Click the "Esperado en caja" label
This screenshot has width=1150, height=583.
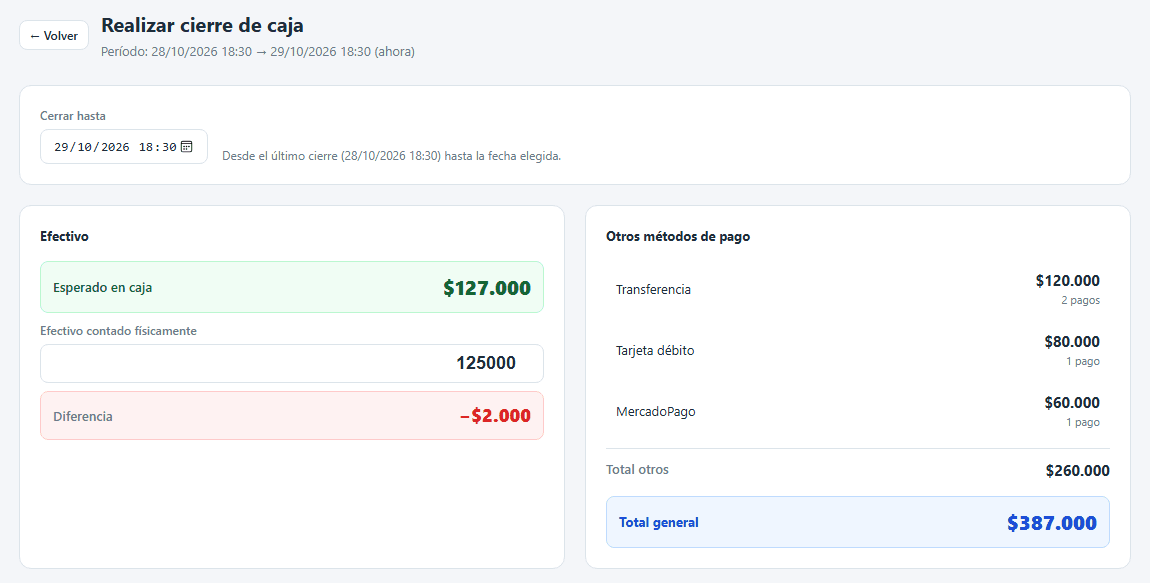click(x=103, y=287)
